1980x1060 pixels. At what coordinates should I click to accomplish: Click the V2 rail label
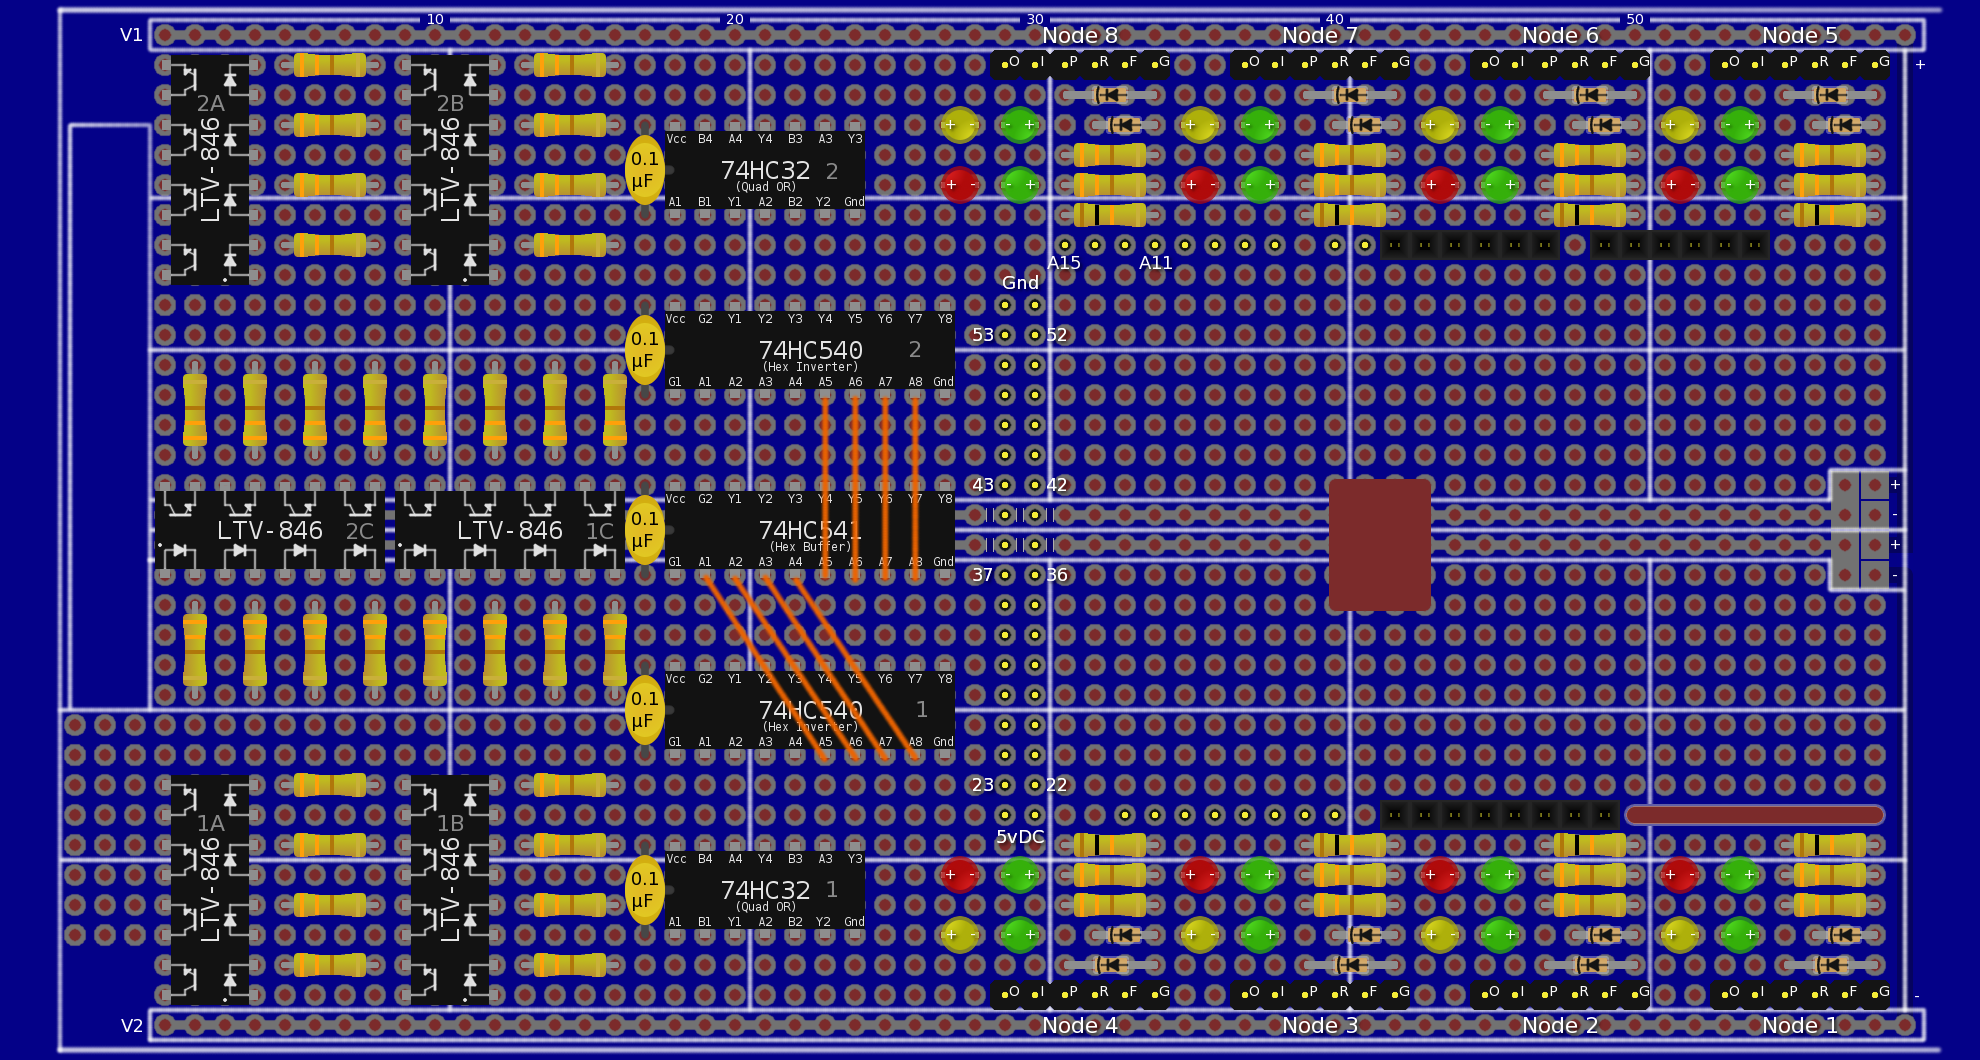132,1025
